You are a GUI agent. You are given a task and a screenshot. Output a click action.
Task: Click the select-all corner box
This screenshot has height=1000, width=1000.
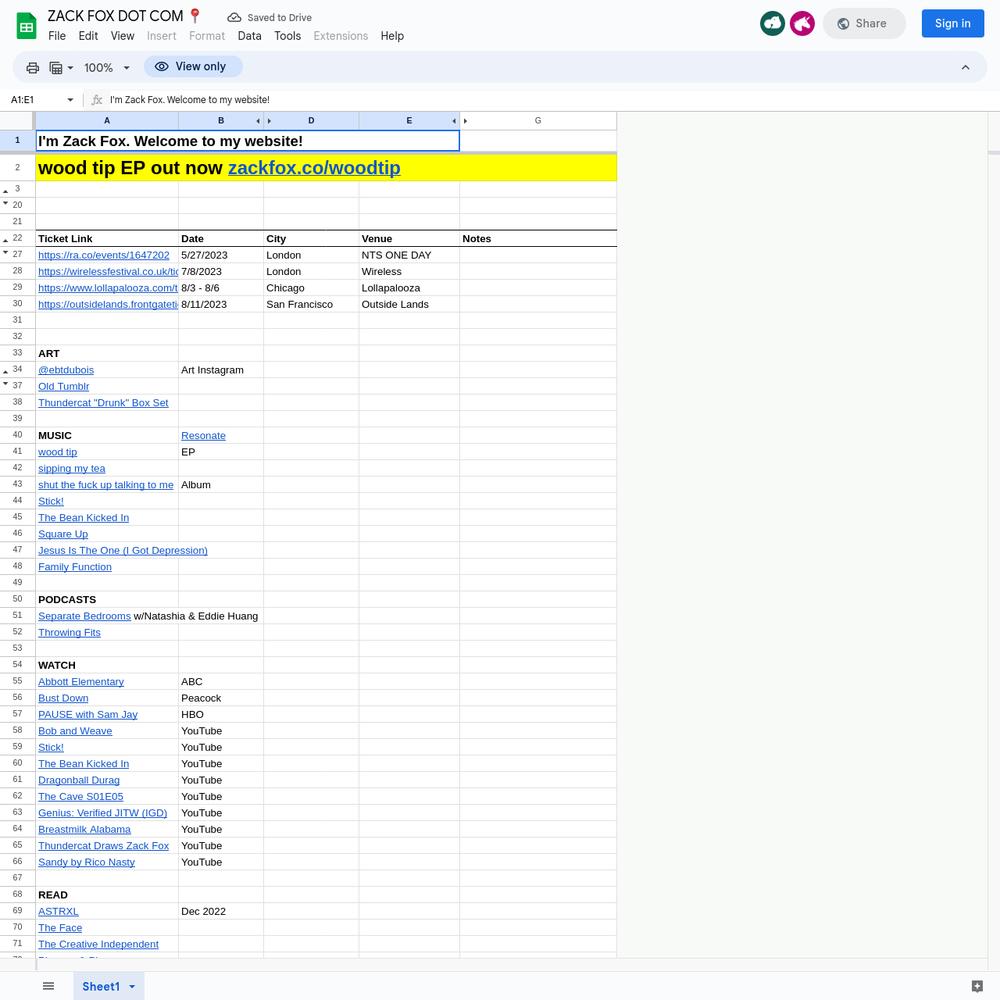point(17,121)
